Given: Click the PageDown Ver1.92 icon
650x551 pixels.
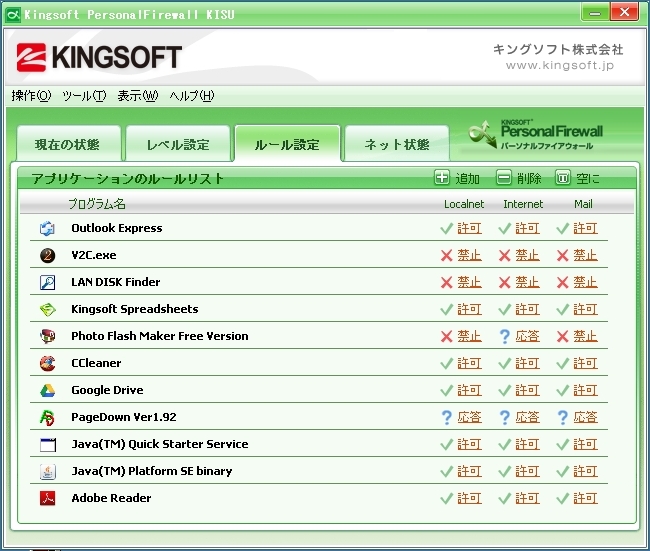Looking at the screenshot, I should click(x=47, y=417).
